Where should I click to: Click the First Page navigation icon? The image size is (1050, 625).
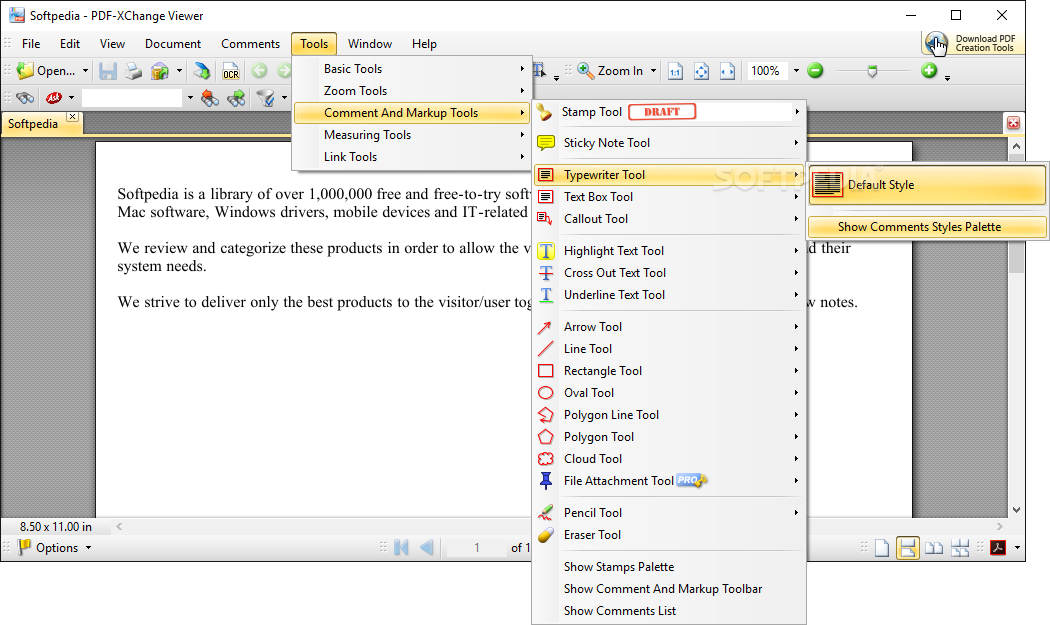402,547
